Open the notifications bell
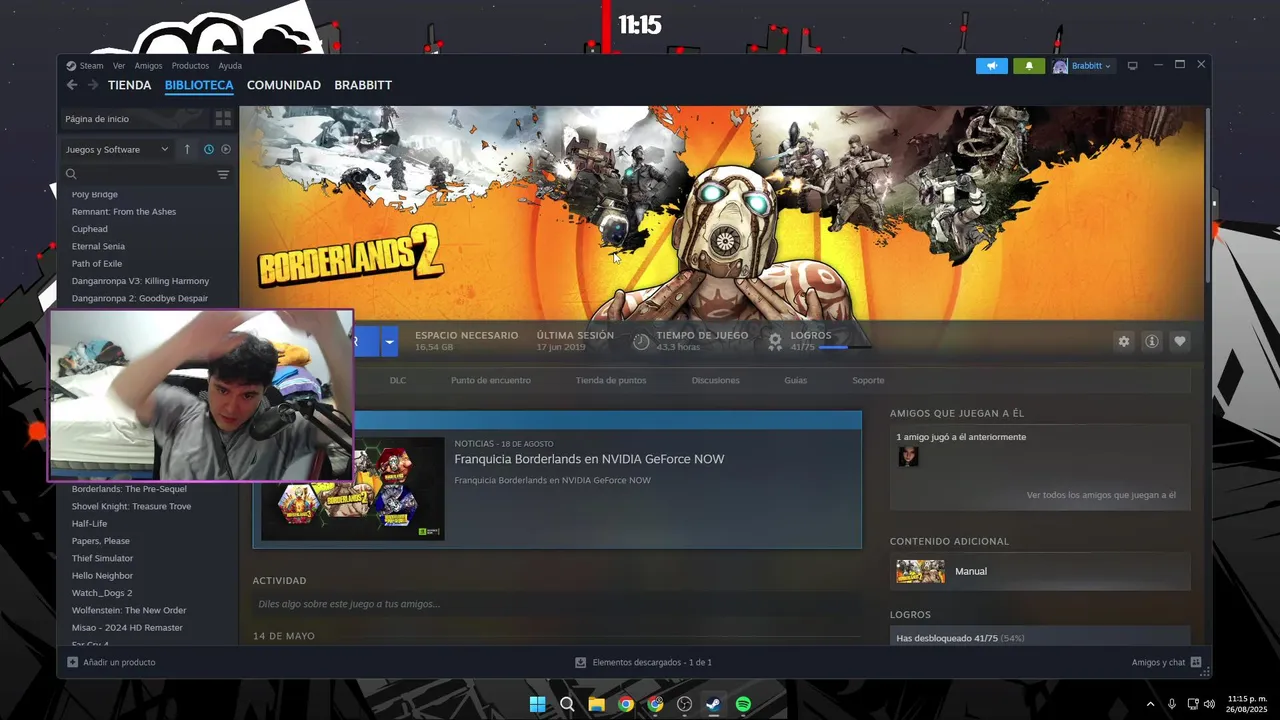Viewport: 1280px width, 720px height. (x=1029, y=66)
